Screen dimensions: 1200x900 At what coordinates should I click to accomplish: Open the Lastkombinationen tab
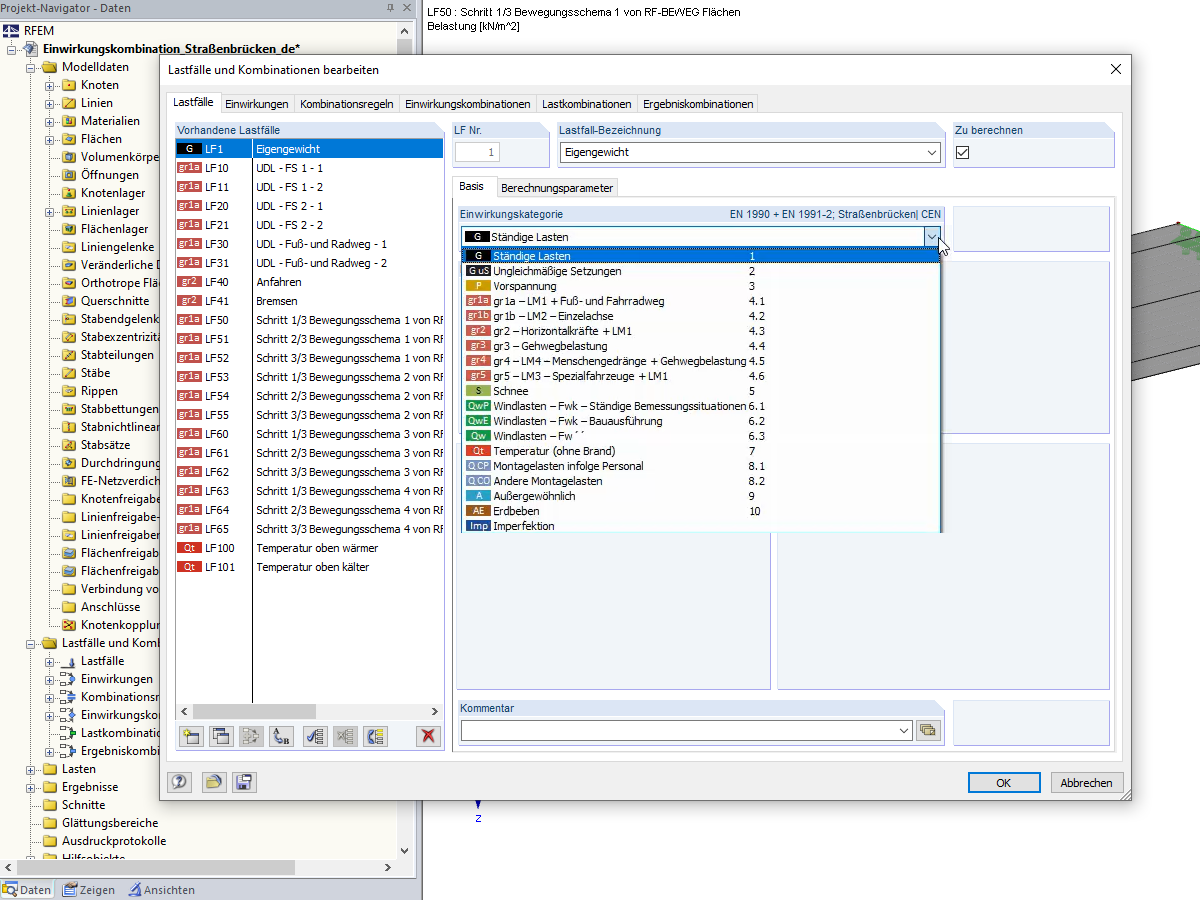[x=587, y=104]
